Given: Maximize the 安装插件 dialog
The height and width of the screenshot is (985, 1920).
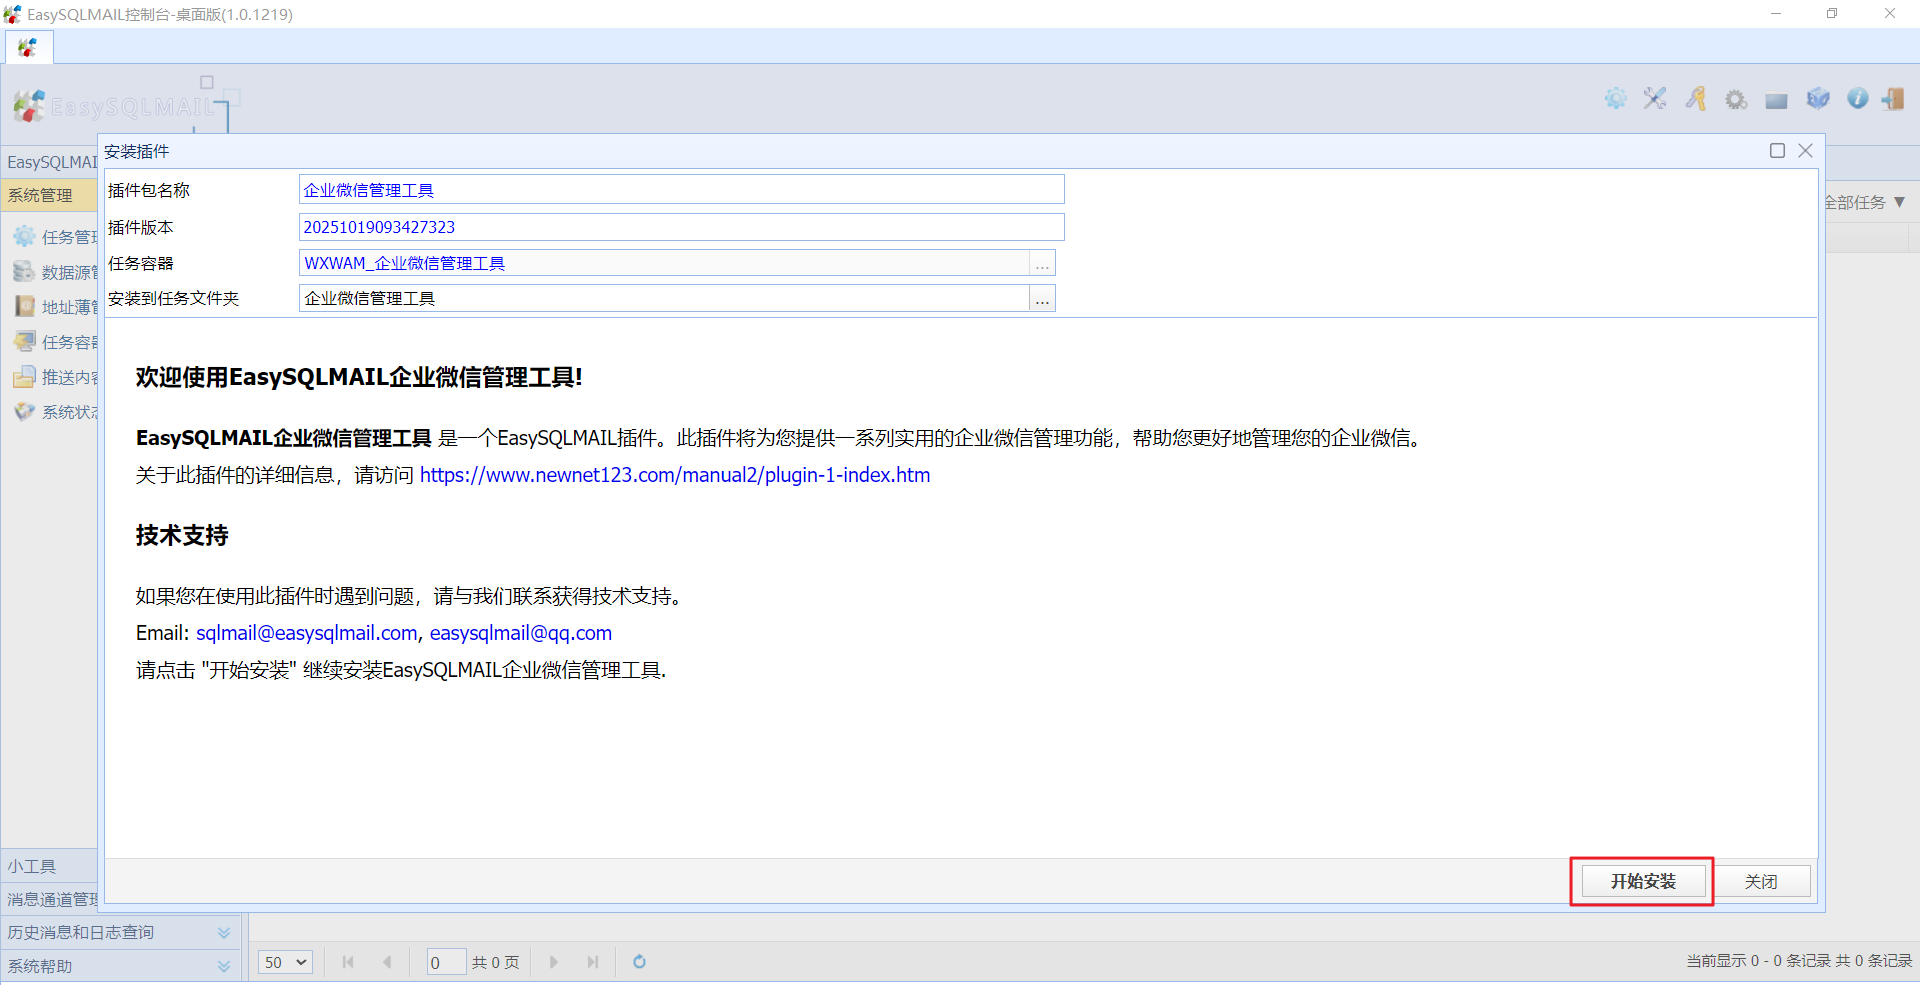Looking at the screenshot, I should (1777, 151).
